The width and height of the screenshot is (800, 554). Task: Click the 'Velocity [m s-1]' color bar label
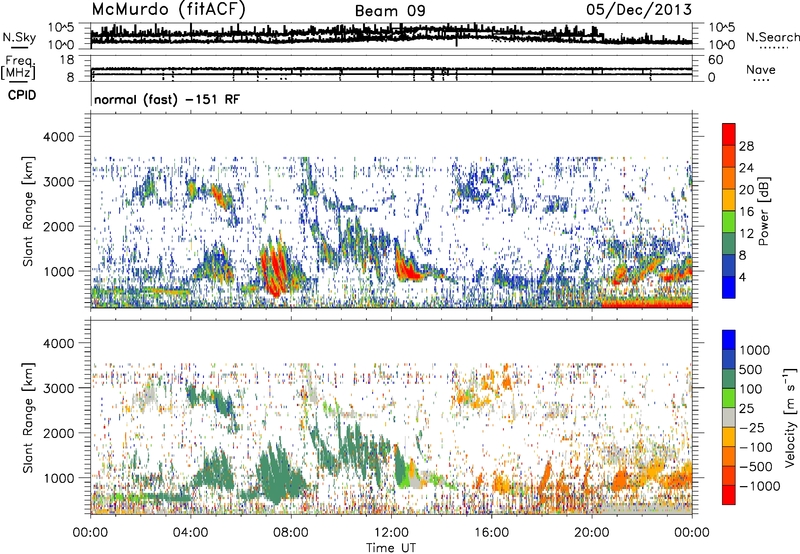pyautogui.click(x=790, y=417)
